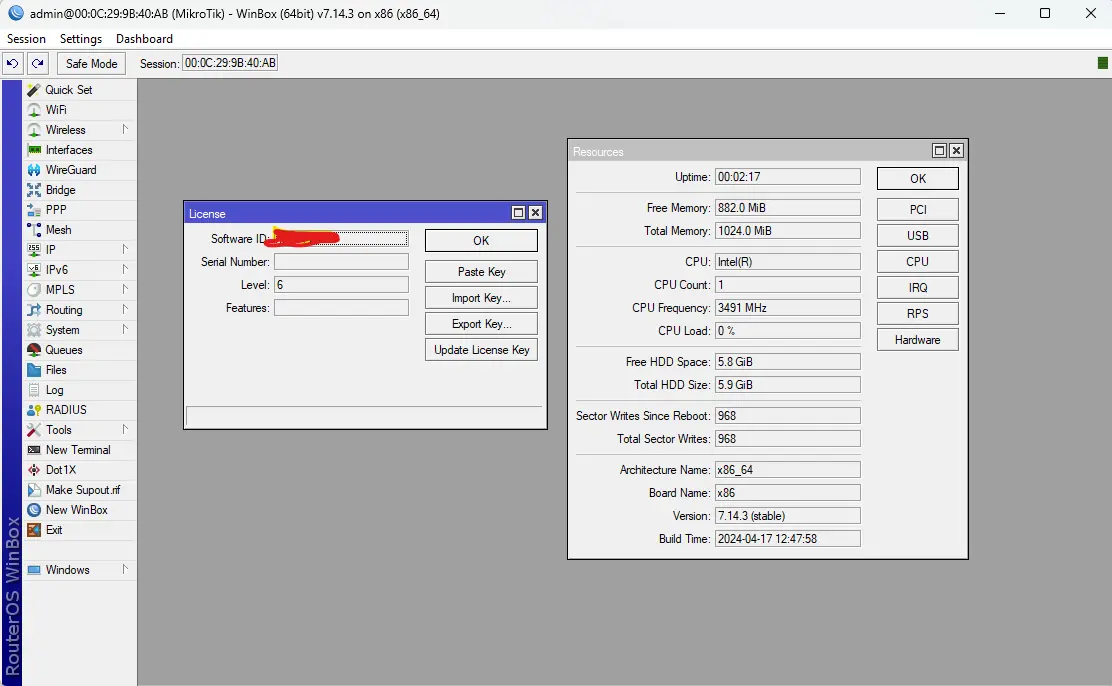Expand the Wireless submenu arrow

coord(125,130)
